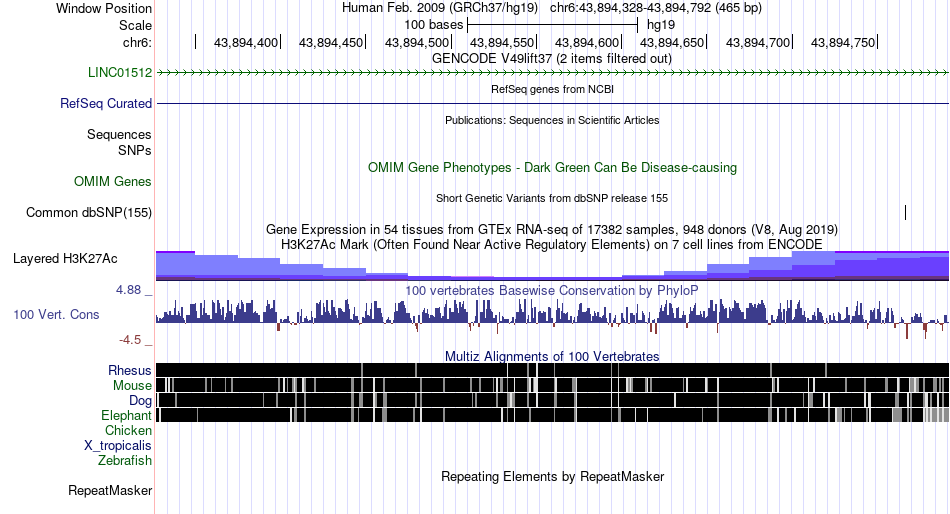Image resolution: width=950 pixels, height=514 pixels.
Task: Click the RefSeq Curated gene line
Action: tap(553, 104)
